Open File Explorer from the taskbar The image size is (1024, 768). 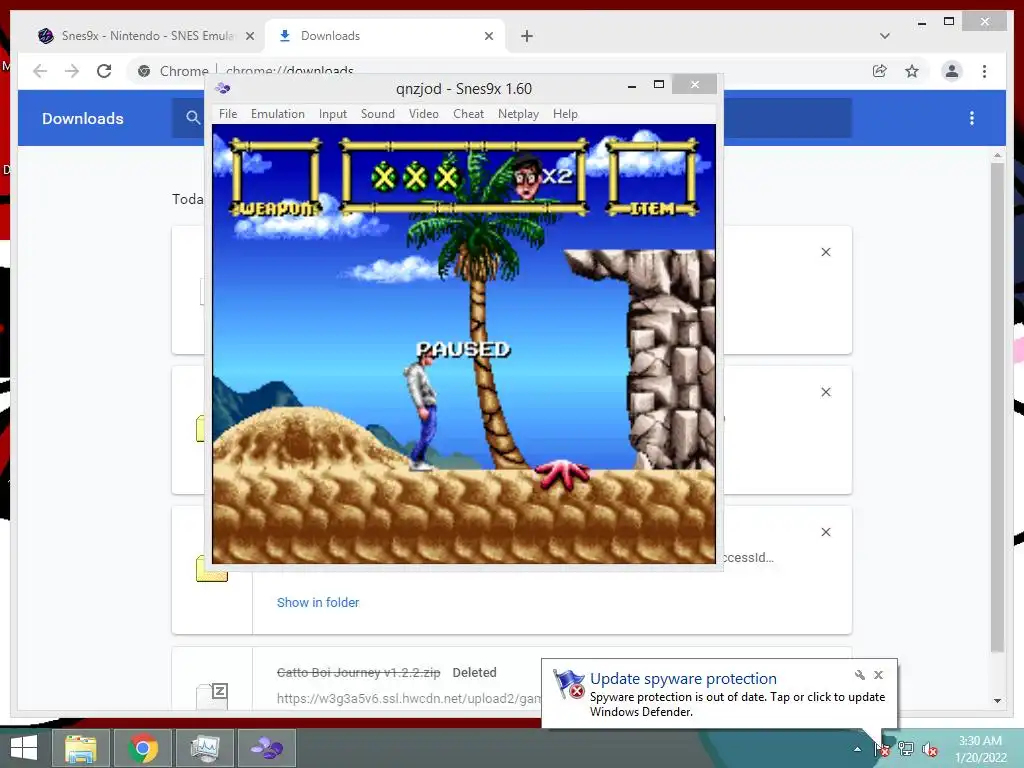pos(80,748)
